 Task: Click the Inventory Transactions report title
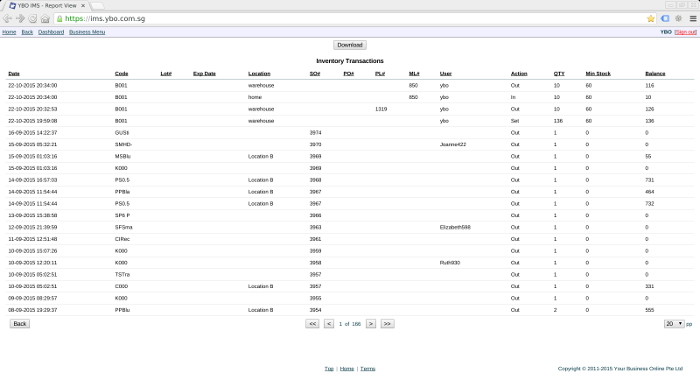(350, 61)
